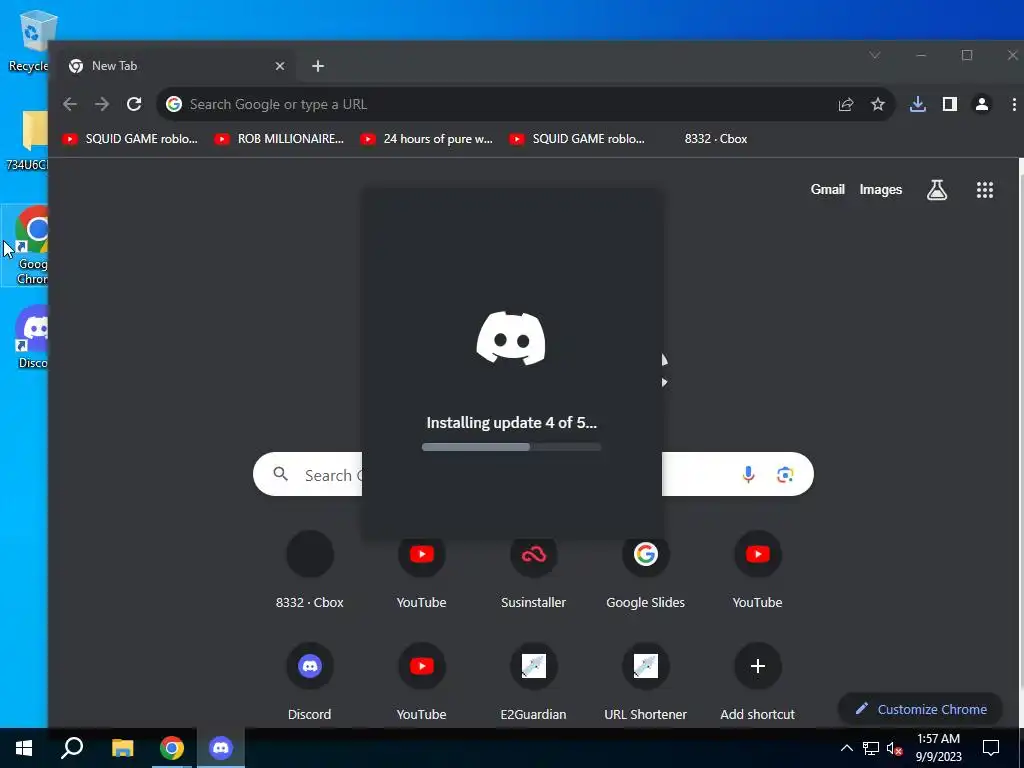This screenshot has width=1024, height=768.
Task: Open second SQUID GAME roblo... bookmark
Action: tap(577, 138)
